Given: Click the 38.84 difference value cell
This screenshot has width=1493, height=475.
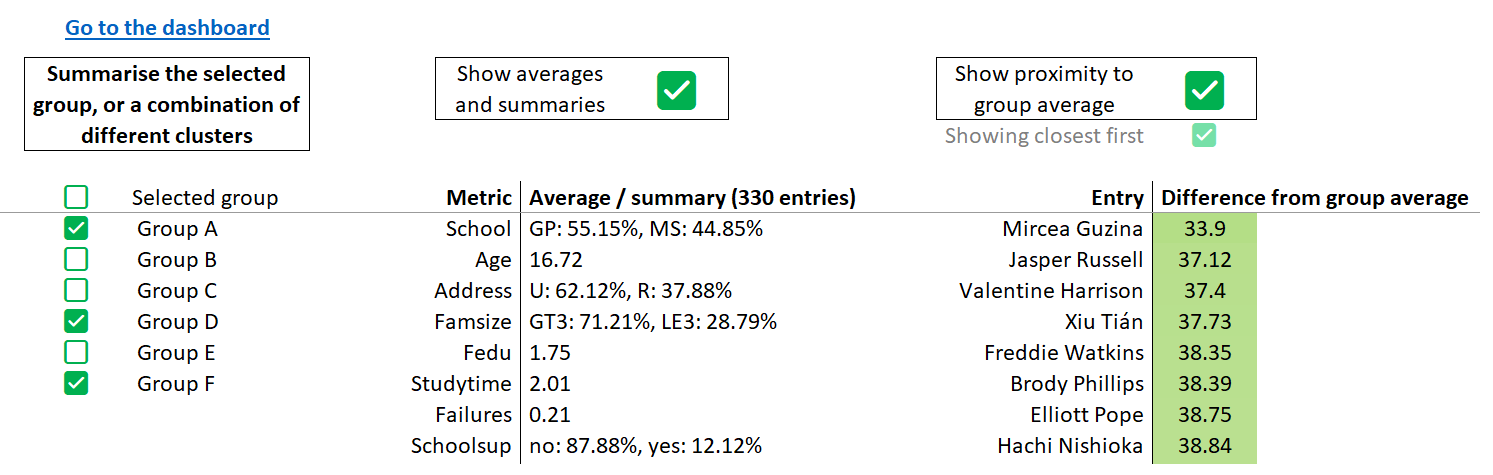Looking at the screenshot, I should (x=1203, y=446).
